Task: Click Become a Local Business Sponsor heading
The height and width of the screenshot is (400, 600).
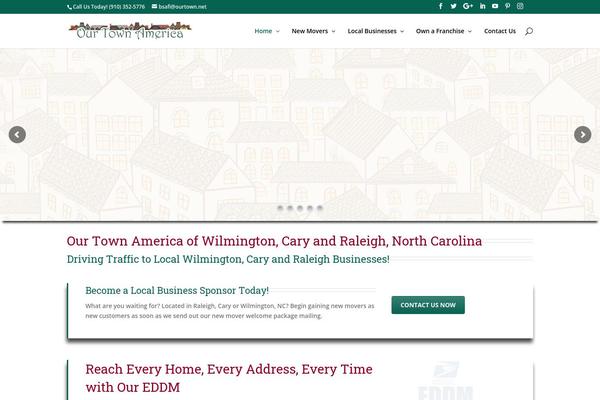Action: pyautogui.click(x=177, y=291)
